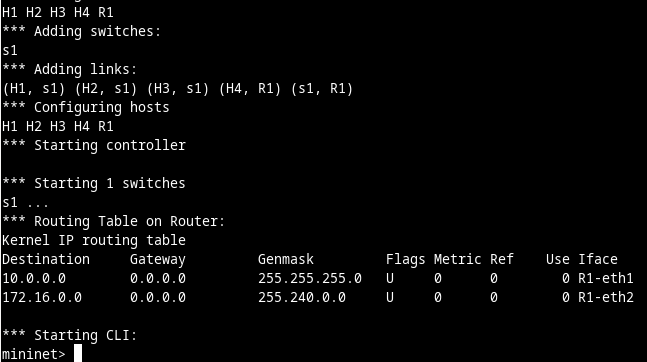Click the (s1, R1) link text
The width and height of the screenshot is (647, 362).
pyautogui.click(x=322, y=89)
